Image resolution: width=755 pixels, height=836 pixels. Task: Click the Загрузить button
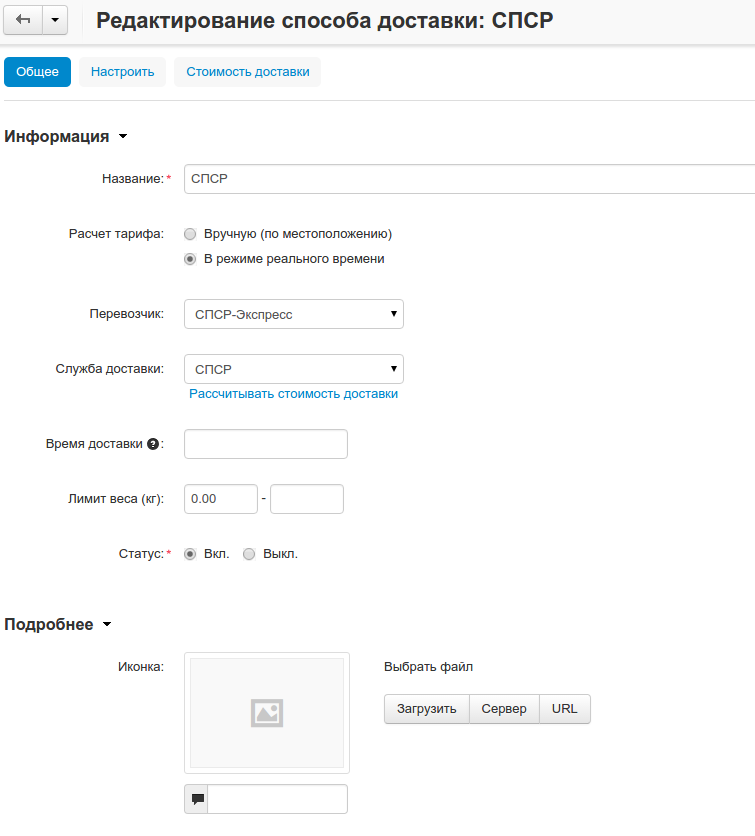click(x=426, y=709)
